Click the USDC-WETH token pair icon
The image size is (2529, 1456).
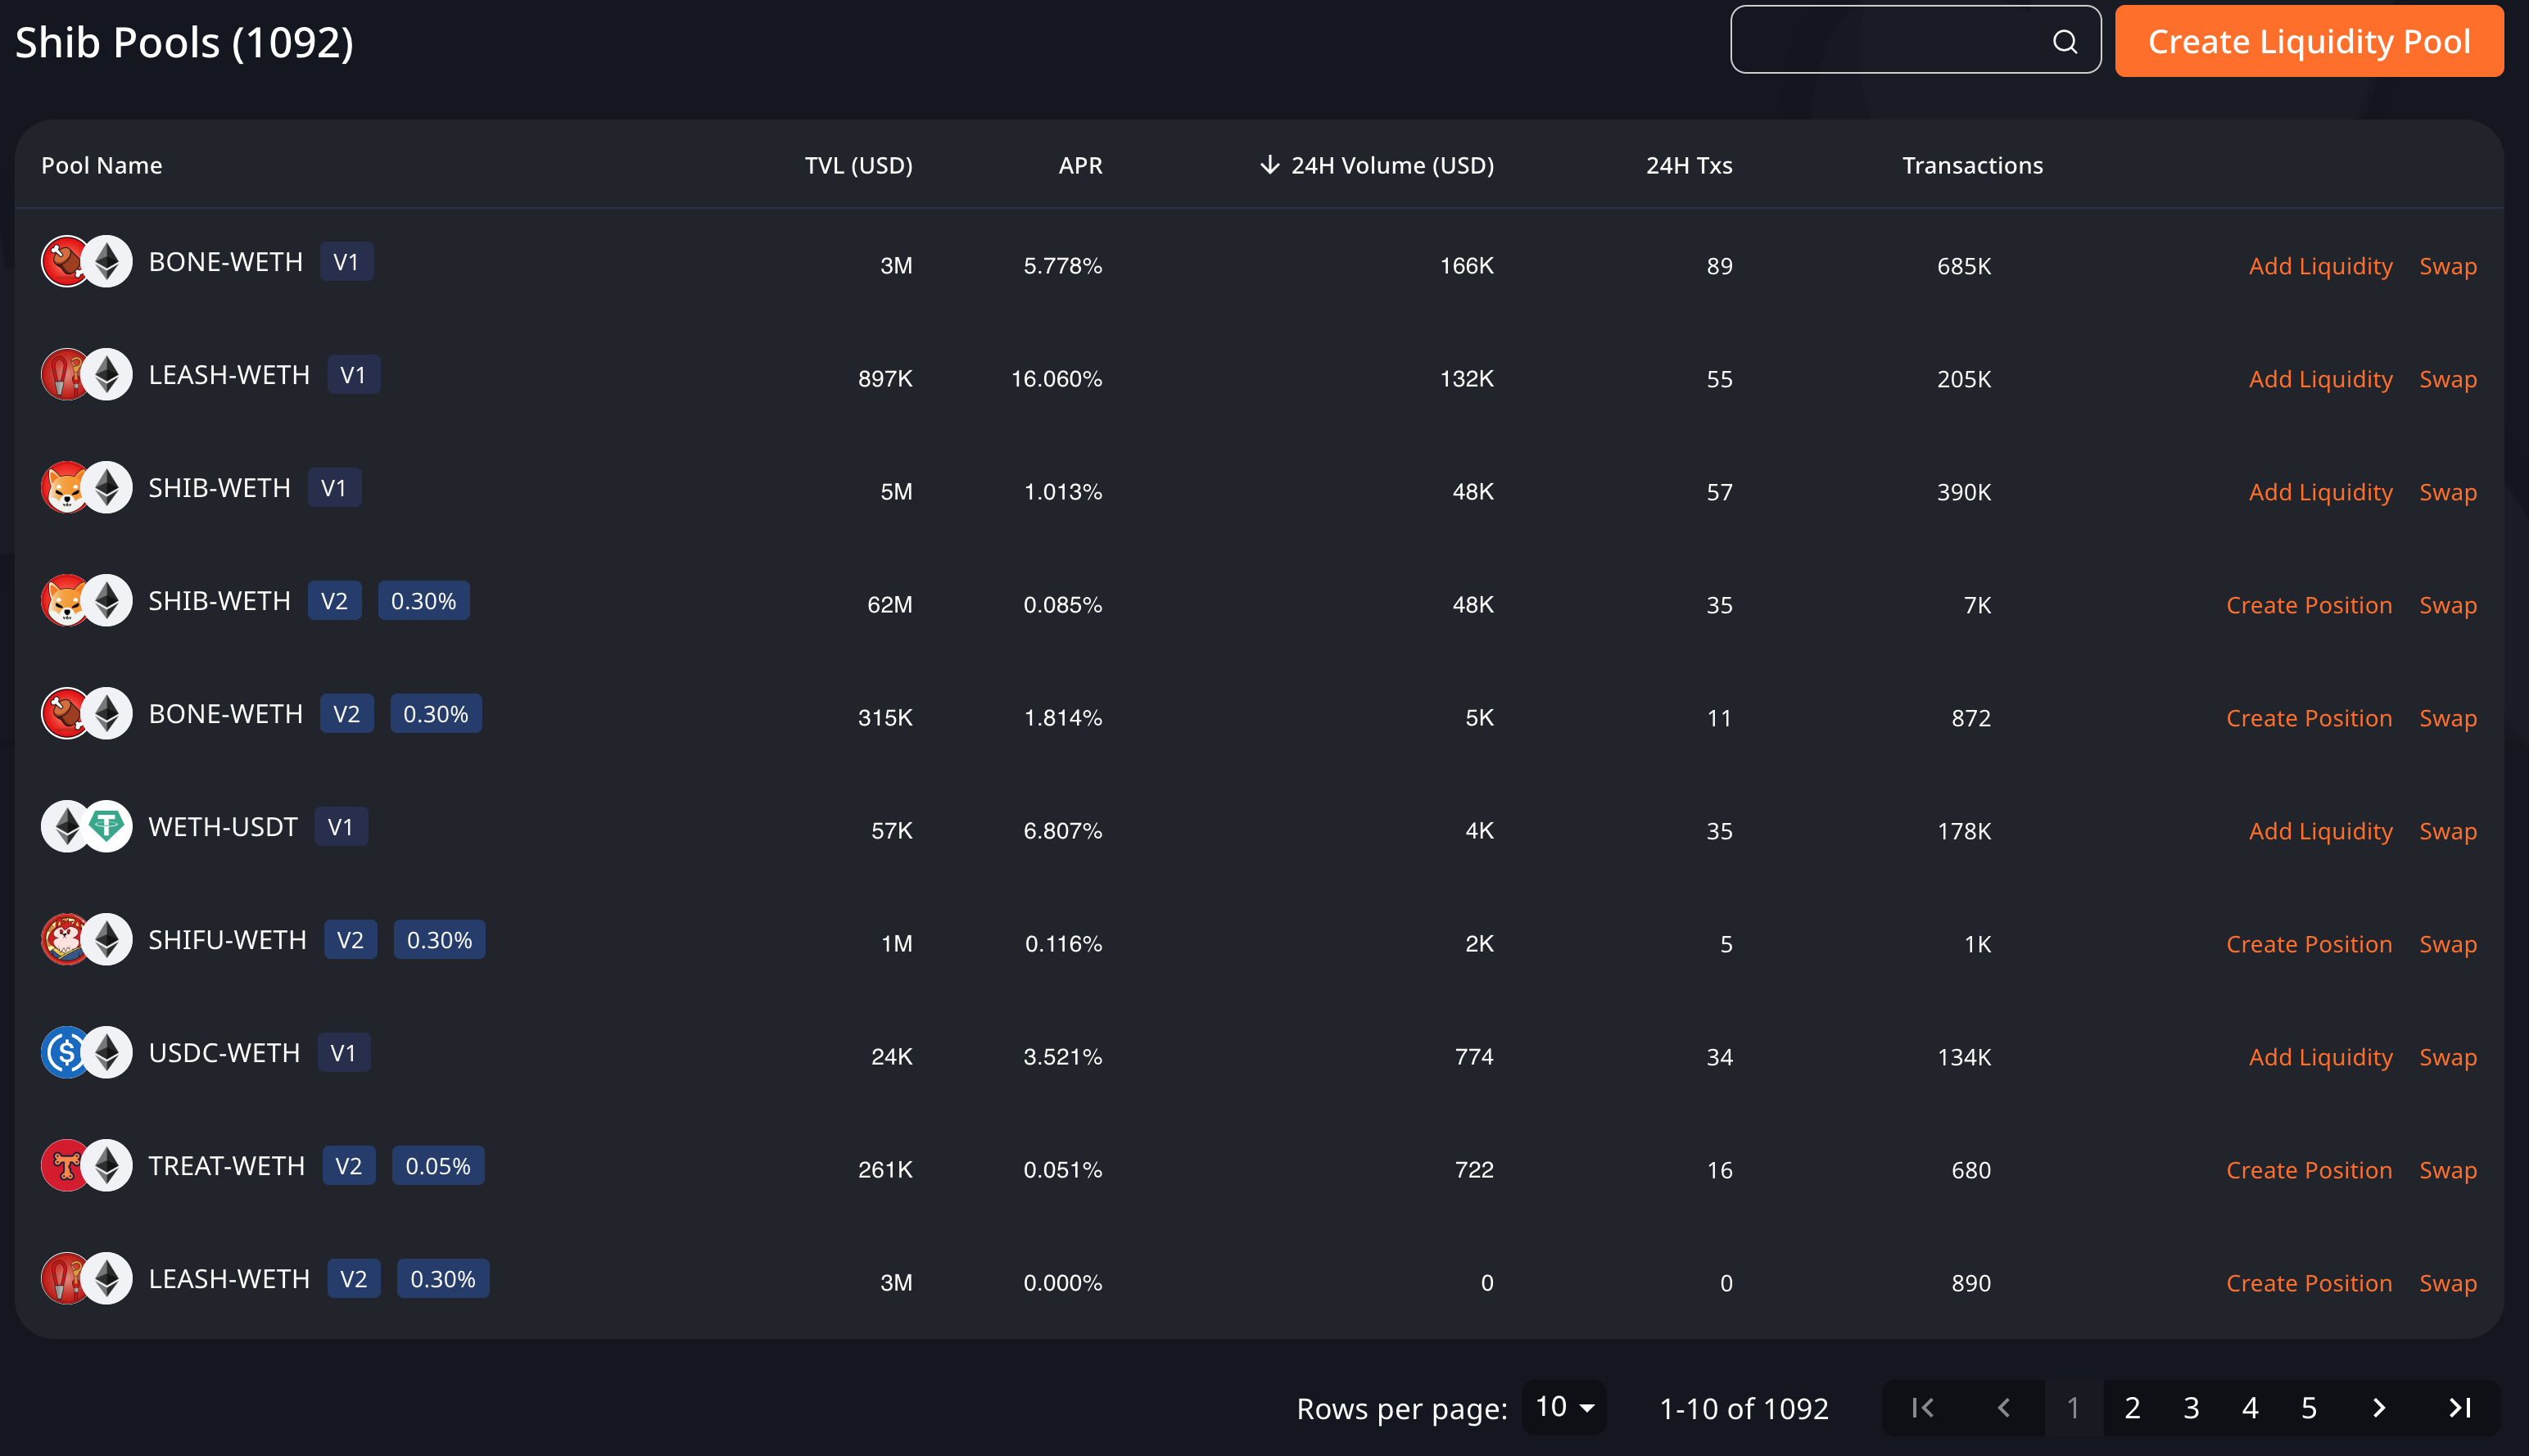[86, 1053]
